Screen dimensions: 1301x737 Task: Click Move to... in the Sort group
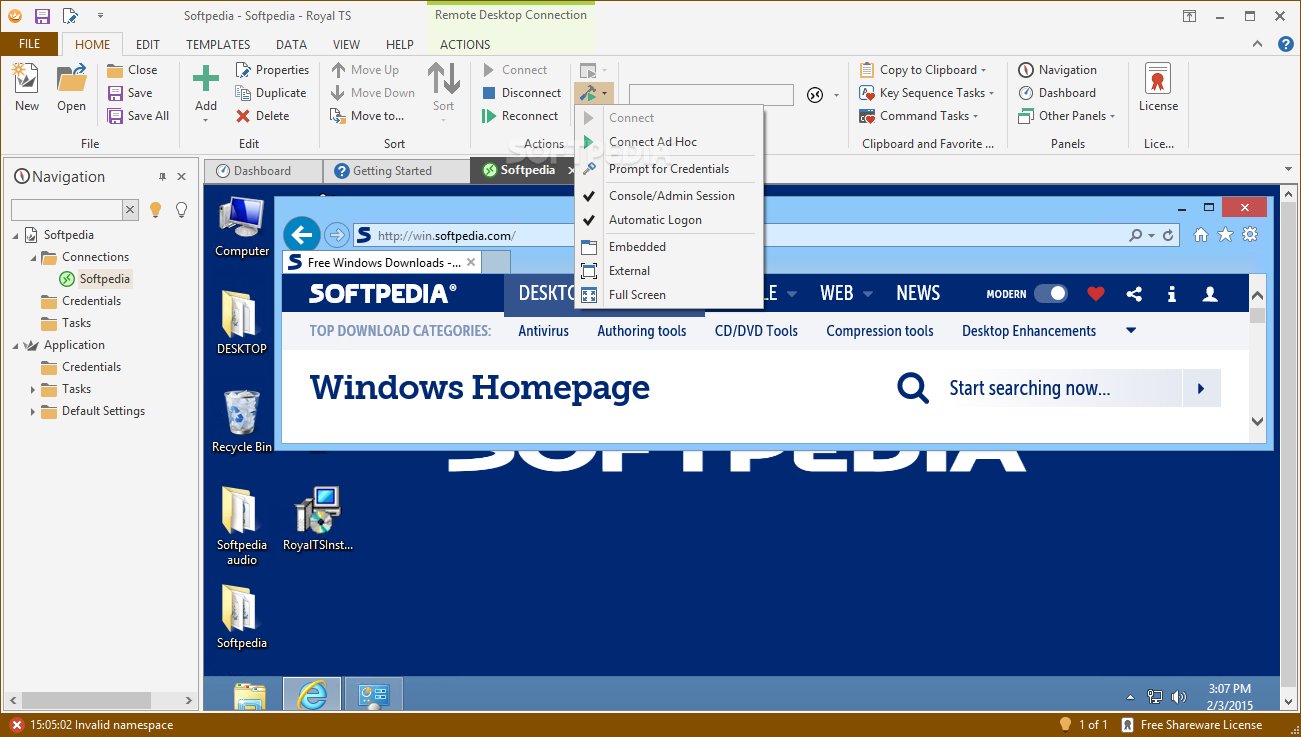click(367, 116)
